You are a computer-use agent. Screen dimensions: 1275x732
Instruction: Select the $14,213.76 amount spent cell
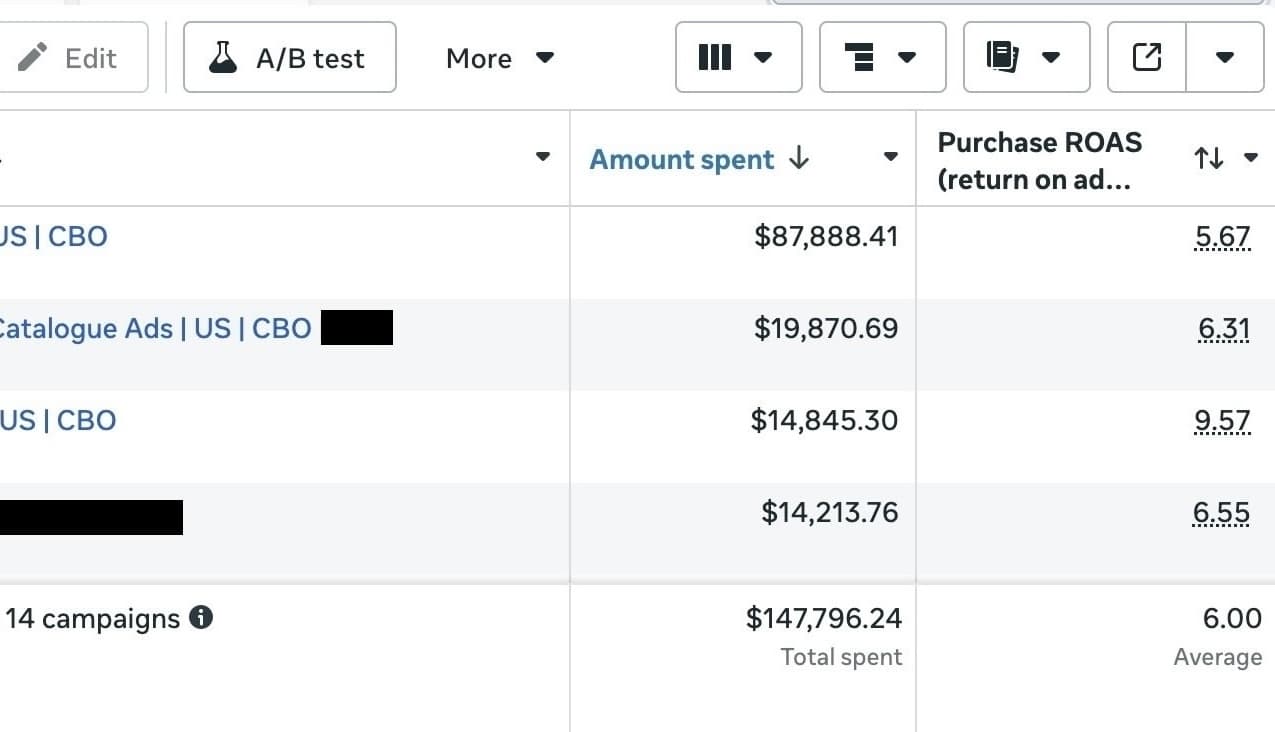[829, 513]
